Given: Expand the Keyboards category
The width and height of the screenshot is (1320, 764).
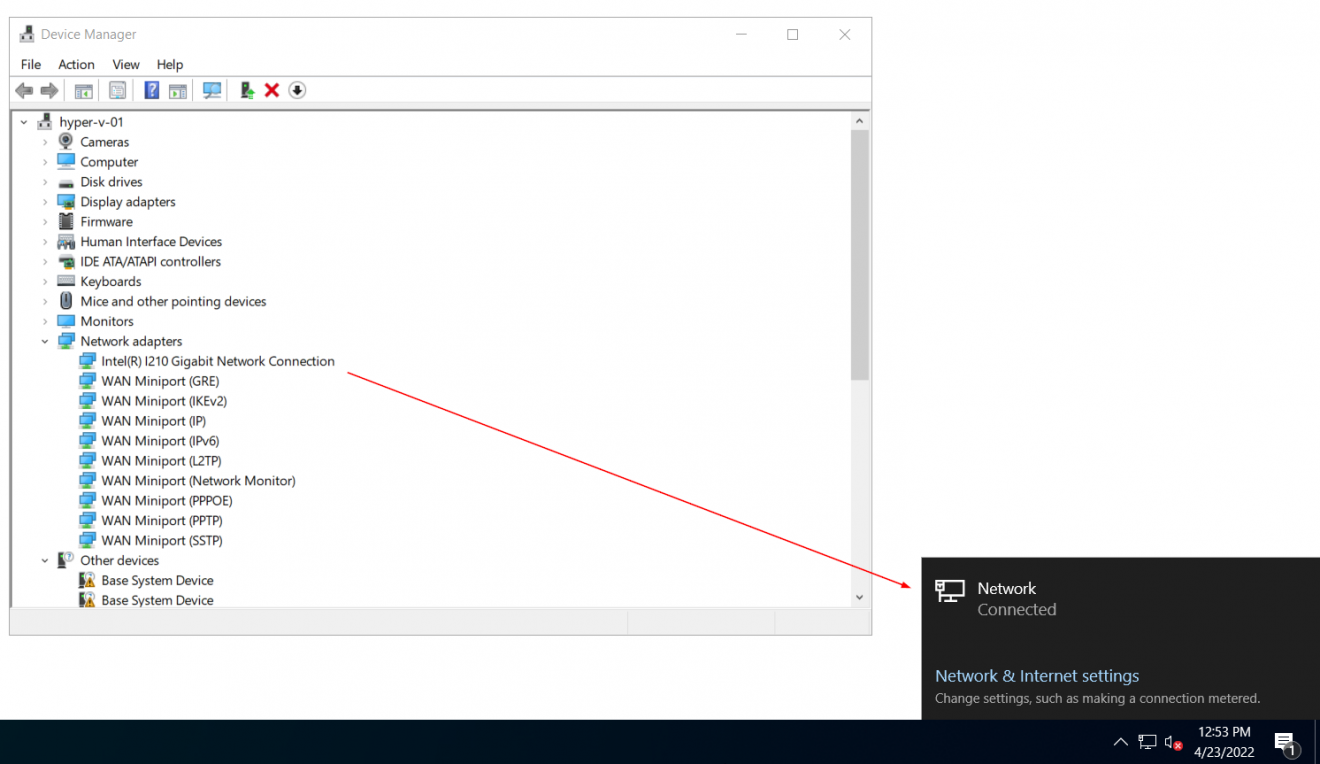Looking at the screenshot, I should click(44, 281).
